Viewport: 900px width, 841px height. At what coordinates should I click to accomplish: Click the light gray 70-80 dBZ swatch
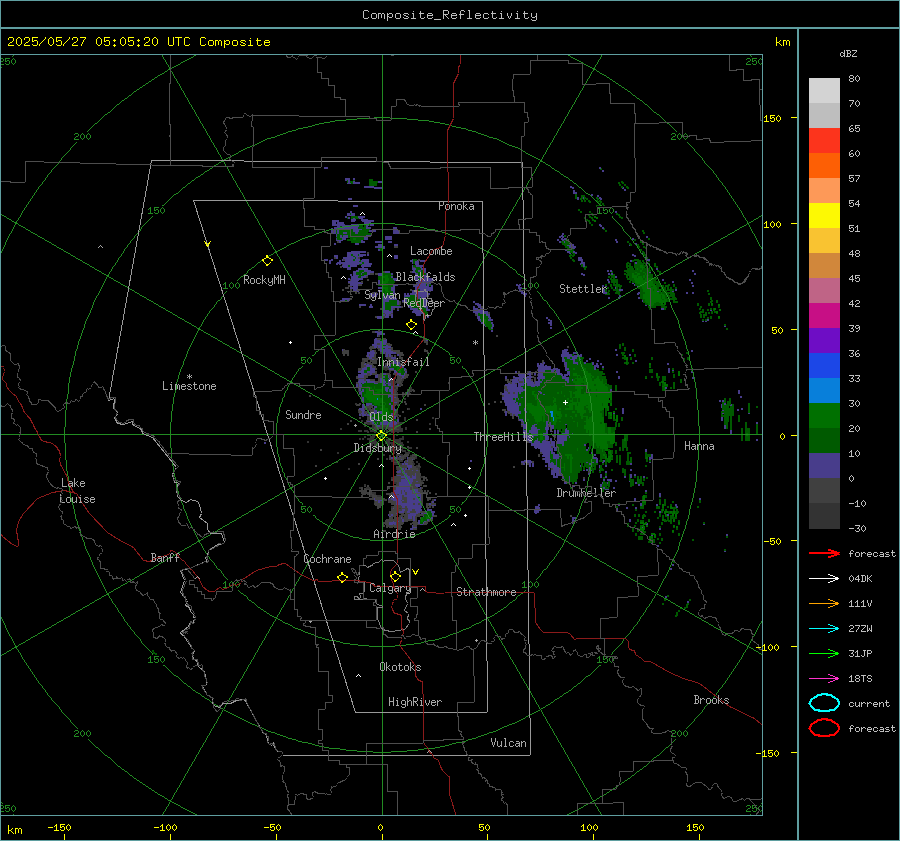824,91
